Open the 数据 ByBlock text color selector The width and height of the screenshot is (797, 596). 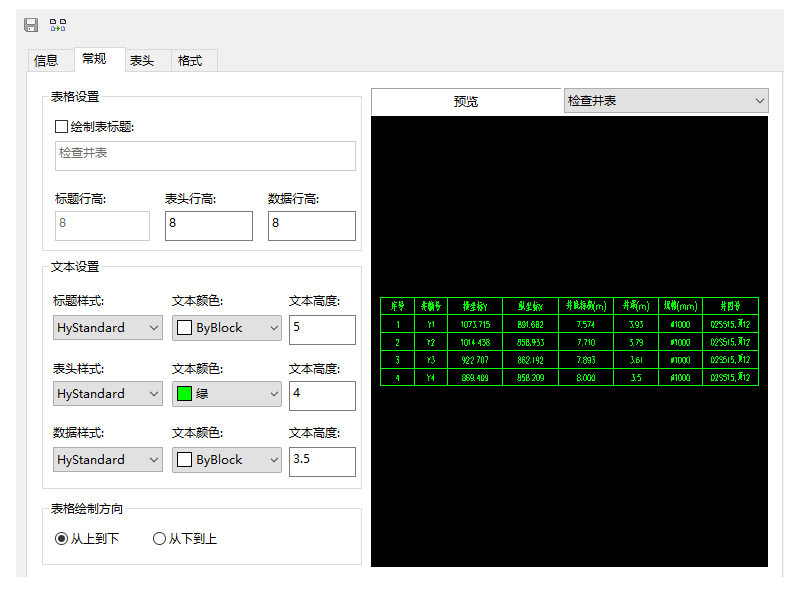point(226,460)
